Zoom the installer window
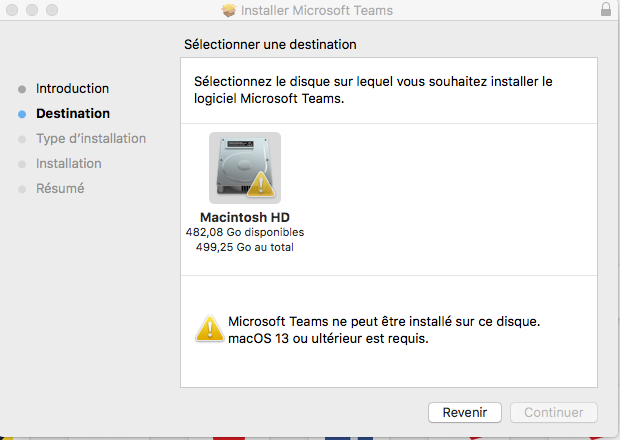 [51, 10]
